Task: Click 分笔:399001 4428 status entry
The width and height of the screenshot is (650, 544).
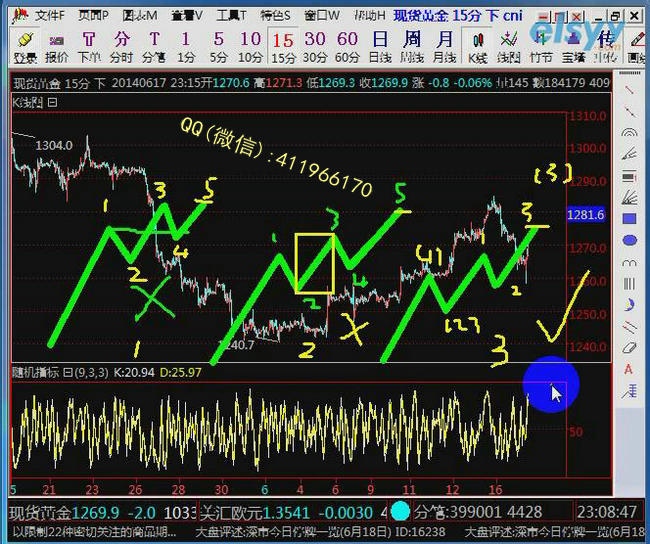Action: pyautogui.click(x=478, y=513)
